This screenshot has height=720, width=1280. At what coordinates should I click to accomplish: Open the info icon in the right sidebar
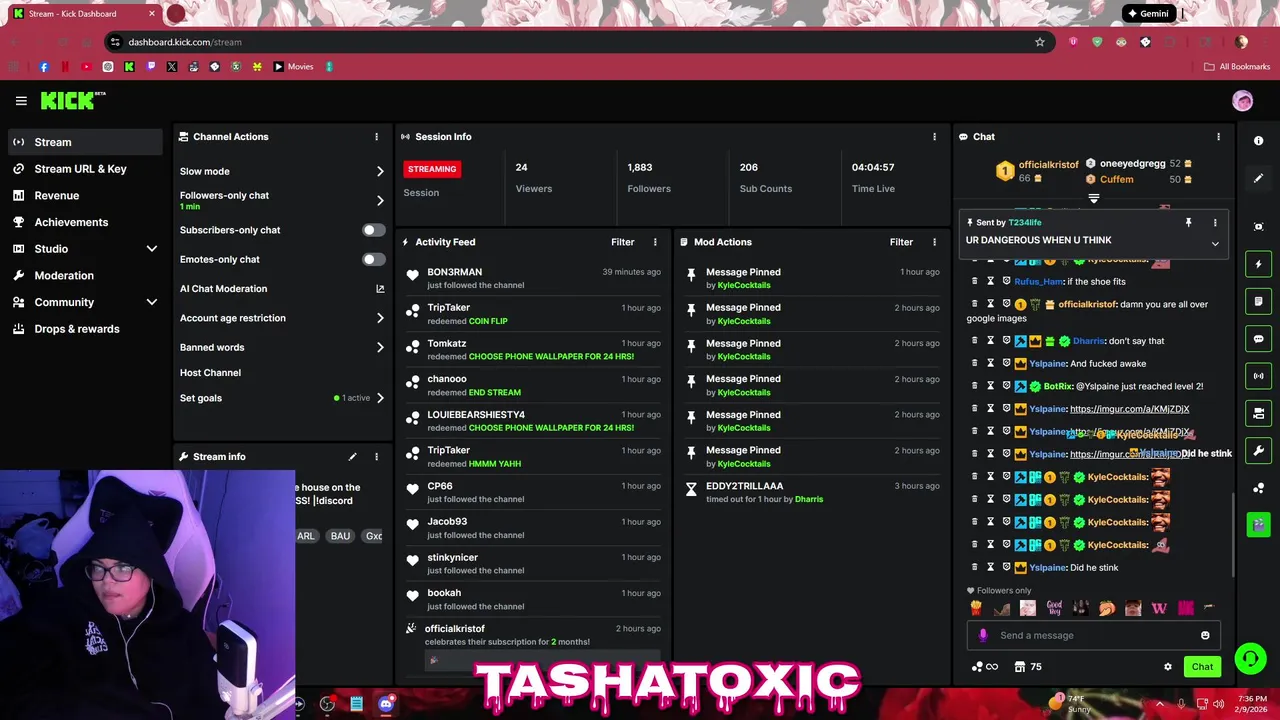pos(1259,141)
